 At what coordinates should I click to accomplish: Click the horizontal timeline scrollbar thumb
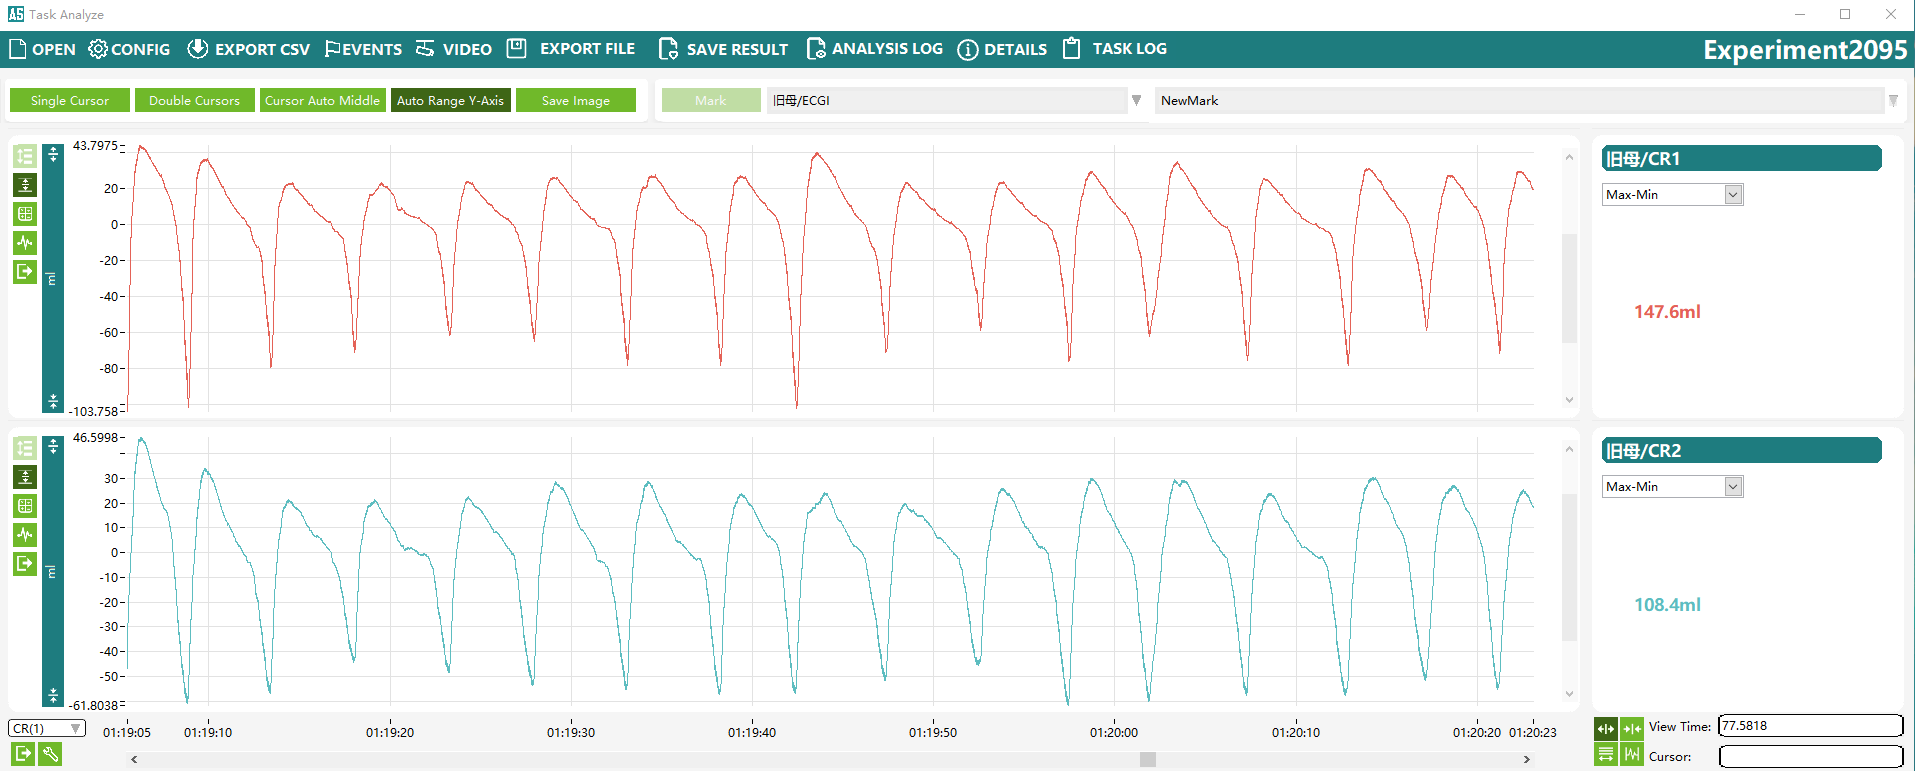[x=1147, y=759]
